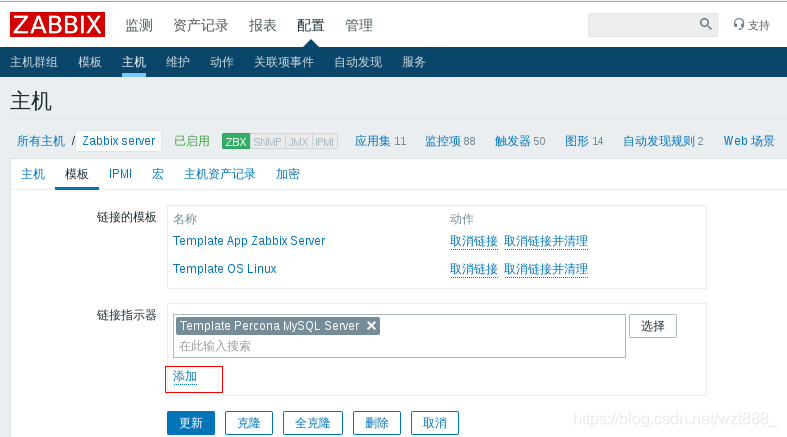787x437 pixels.
Task: Click the ZABBIX logo
Action: point(57,25)
